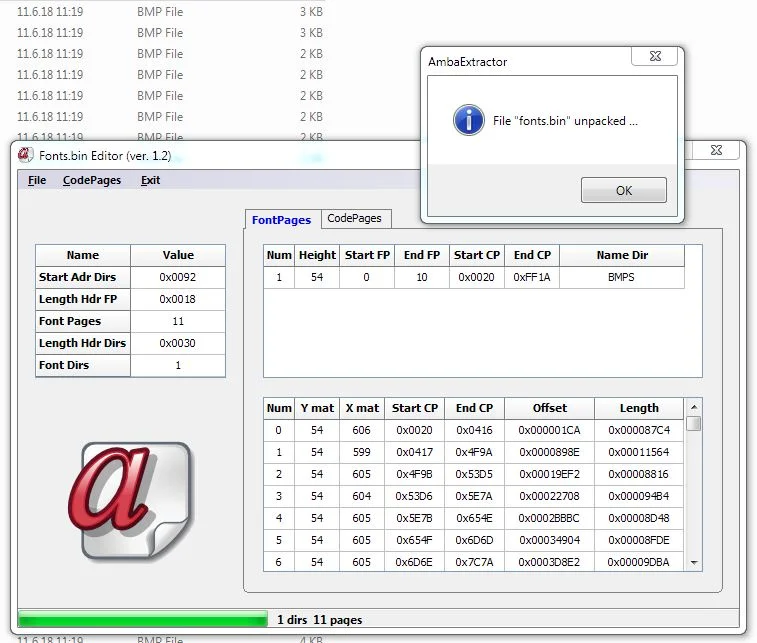Select the Length Hdr FP value 0x0018
The width and height of the screenshot is (757, 643).
[178, 299]
